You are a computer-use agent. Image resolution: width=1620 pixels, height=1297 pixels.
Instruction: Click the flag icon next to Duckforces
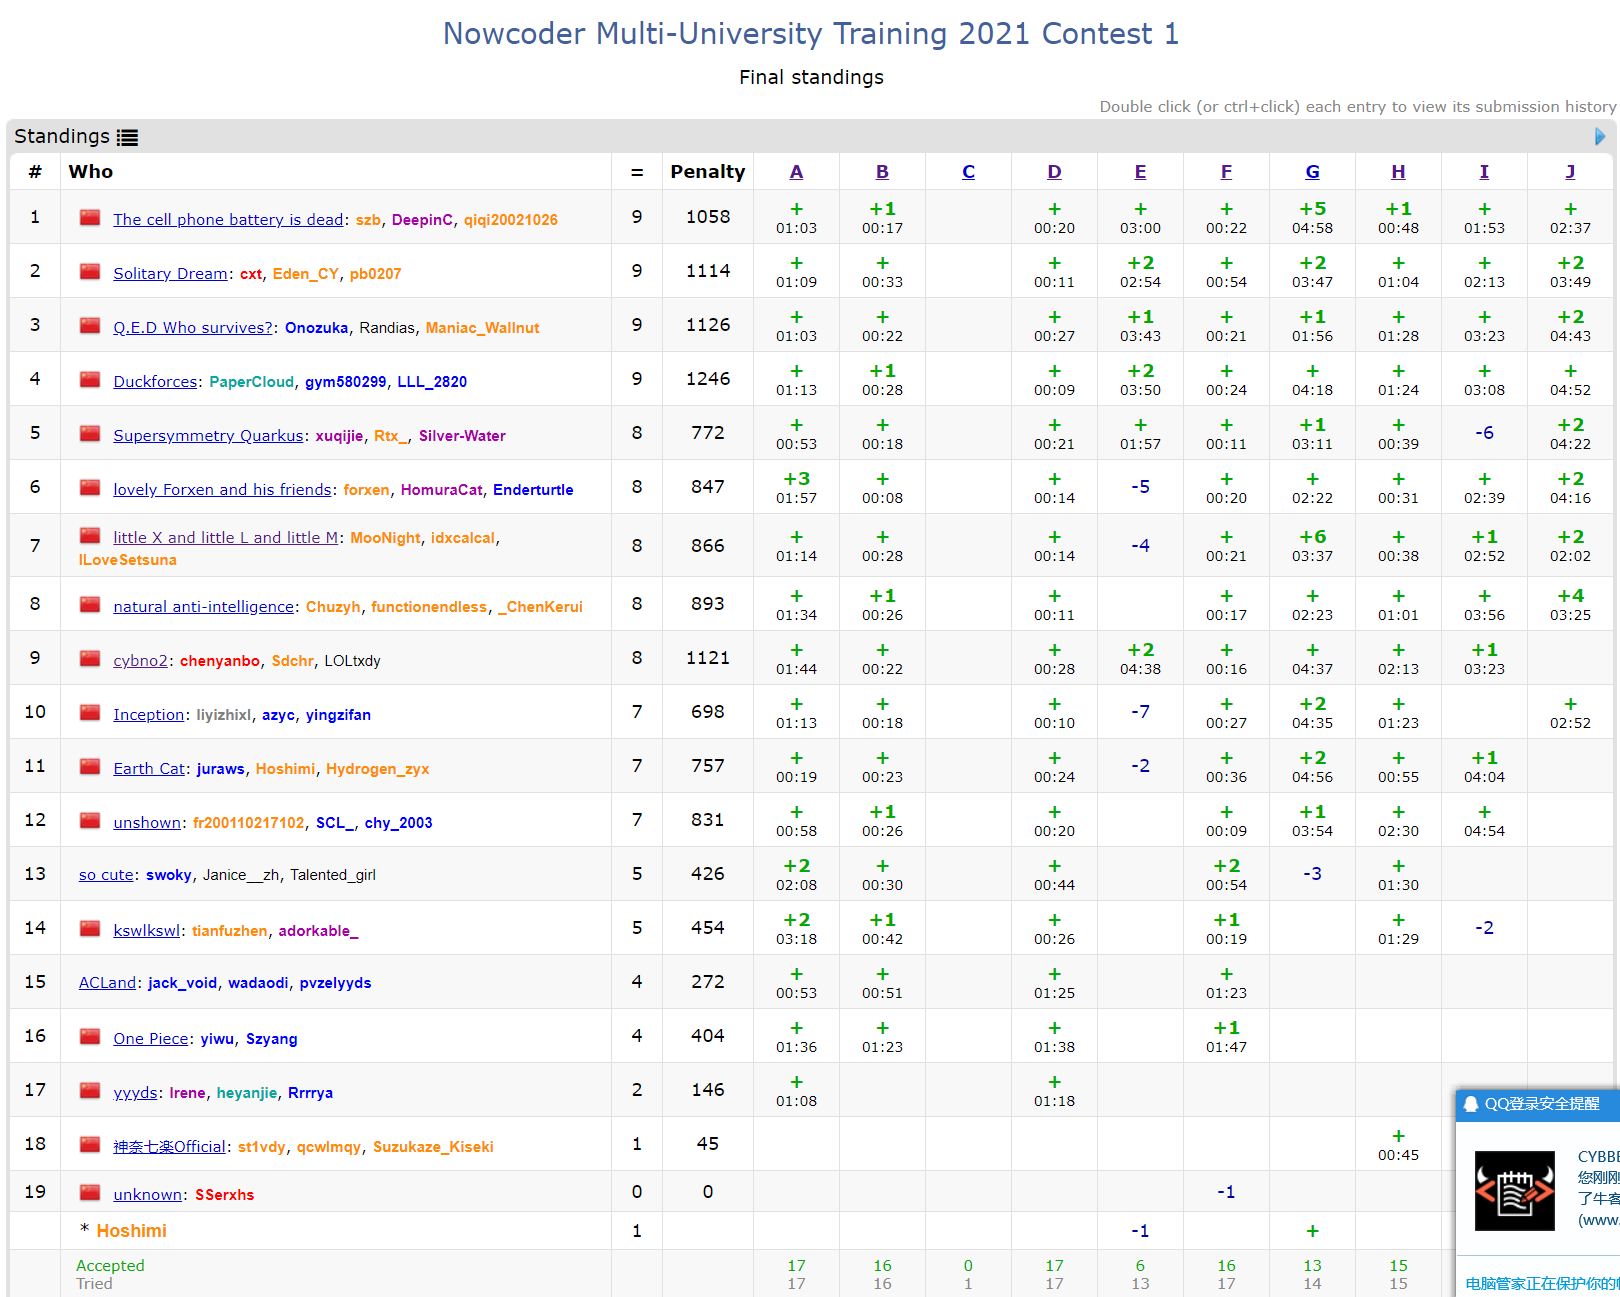(x=90, y=380)
